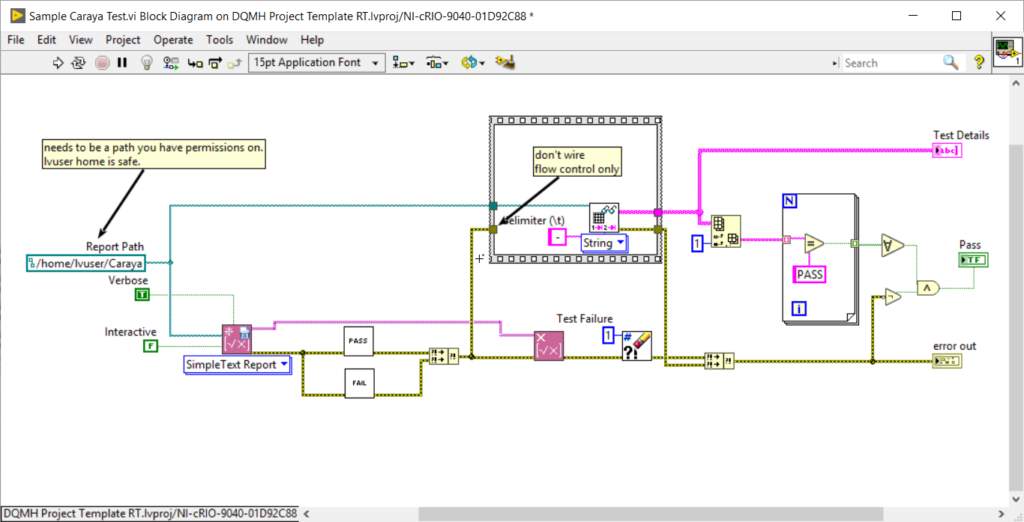
Task: Click the search magnifier icon
Action: pyautogui.click(x=950, y=63)
